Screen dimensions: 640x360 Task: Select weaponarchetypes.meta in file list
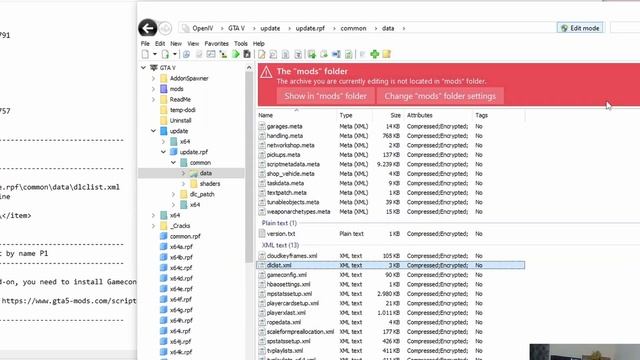click(298, 212)
